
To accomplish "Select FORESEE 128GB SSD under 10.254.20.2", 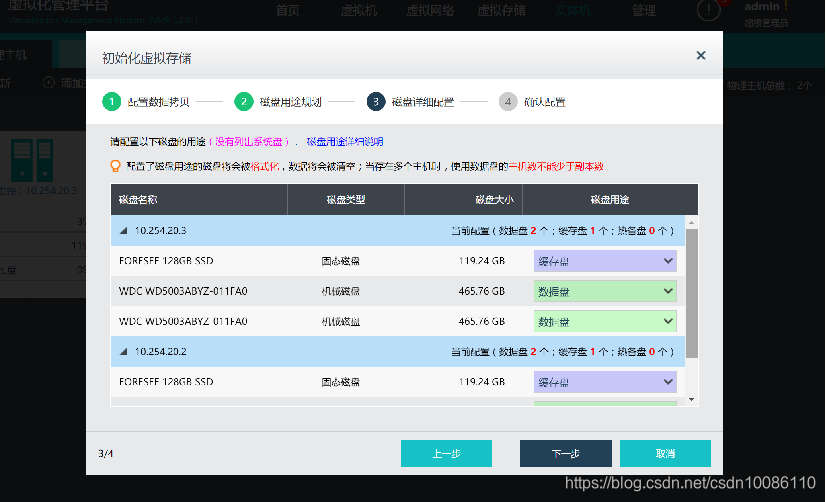I will click(x=166, y=382).
